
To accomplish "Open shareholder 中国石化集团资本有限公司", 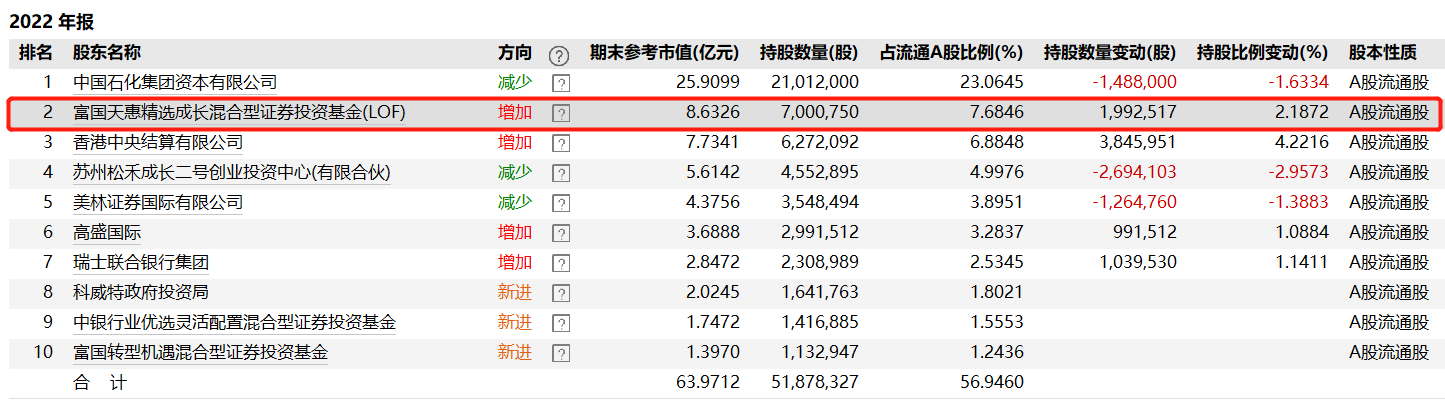I will click(175, 82).
